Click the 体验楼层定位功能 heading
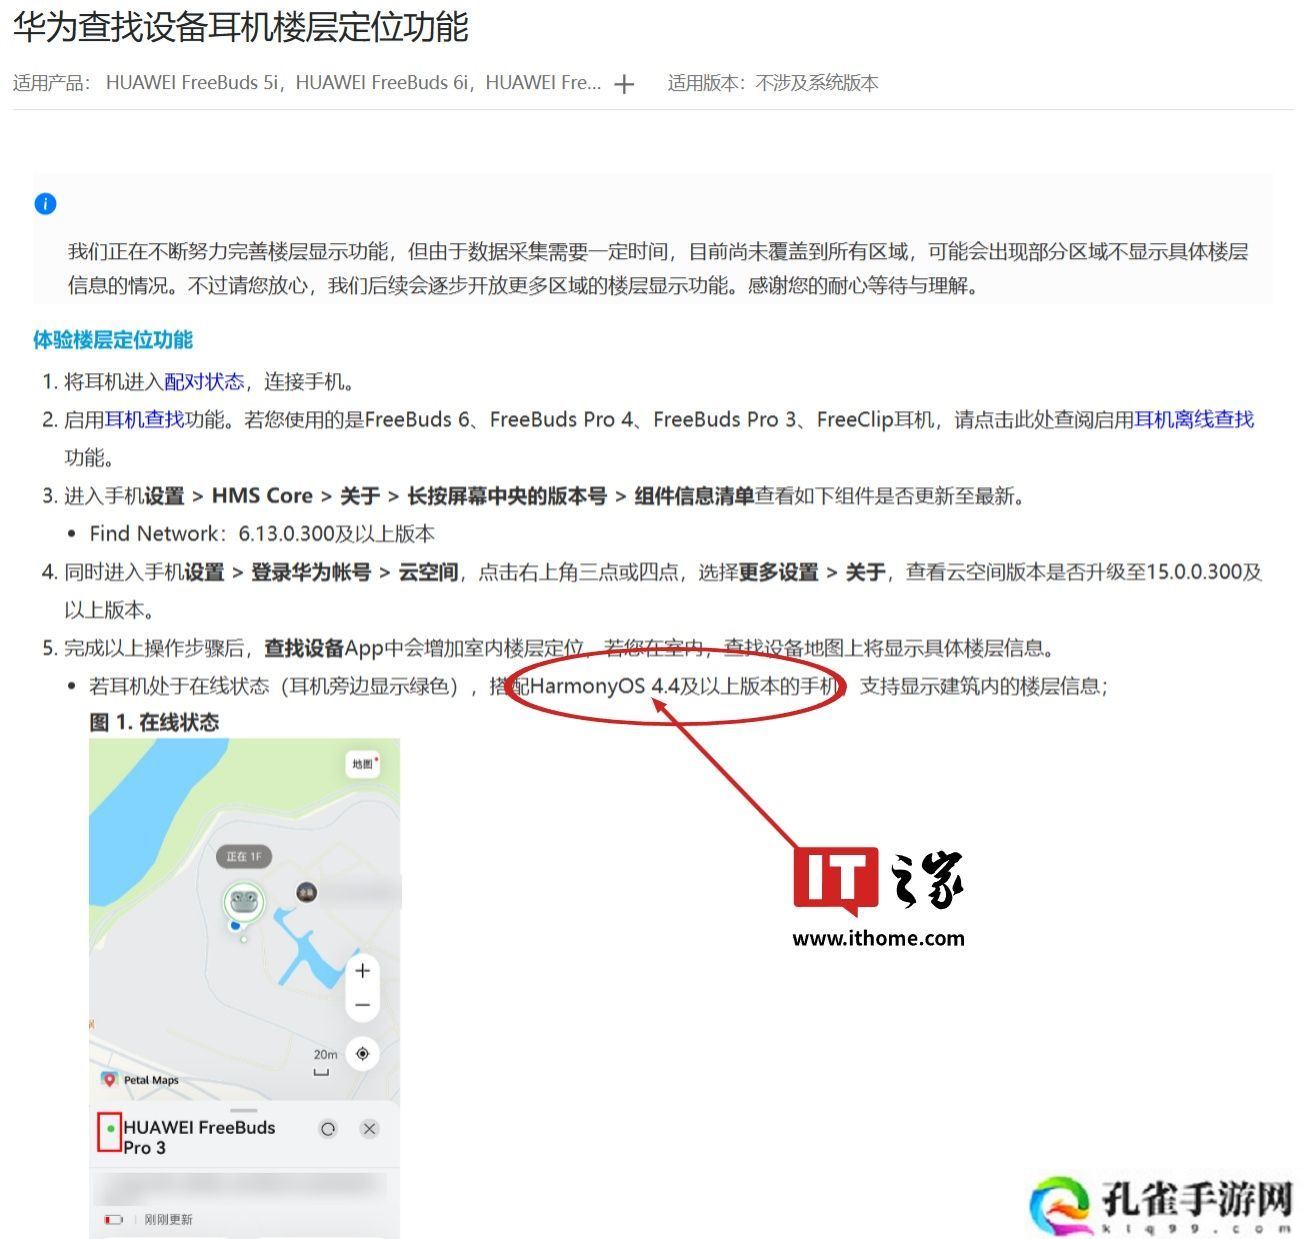The width and height of the screenshot is (1304, 1239). pos(113,339)
